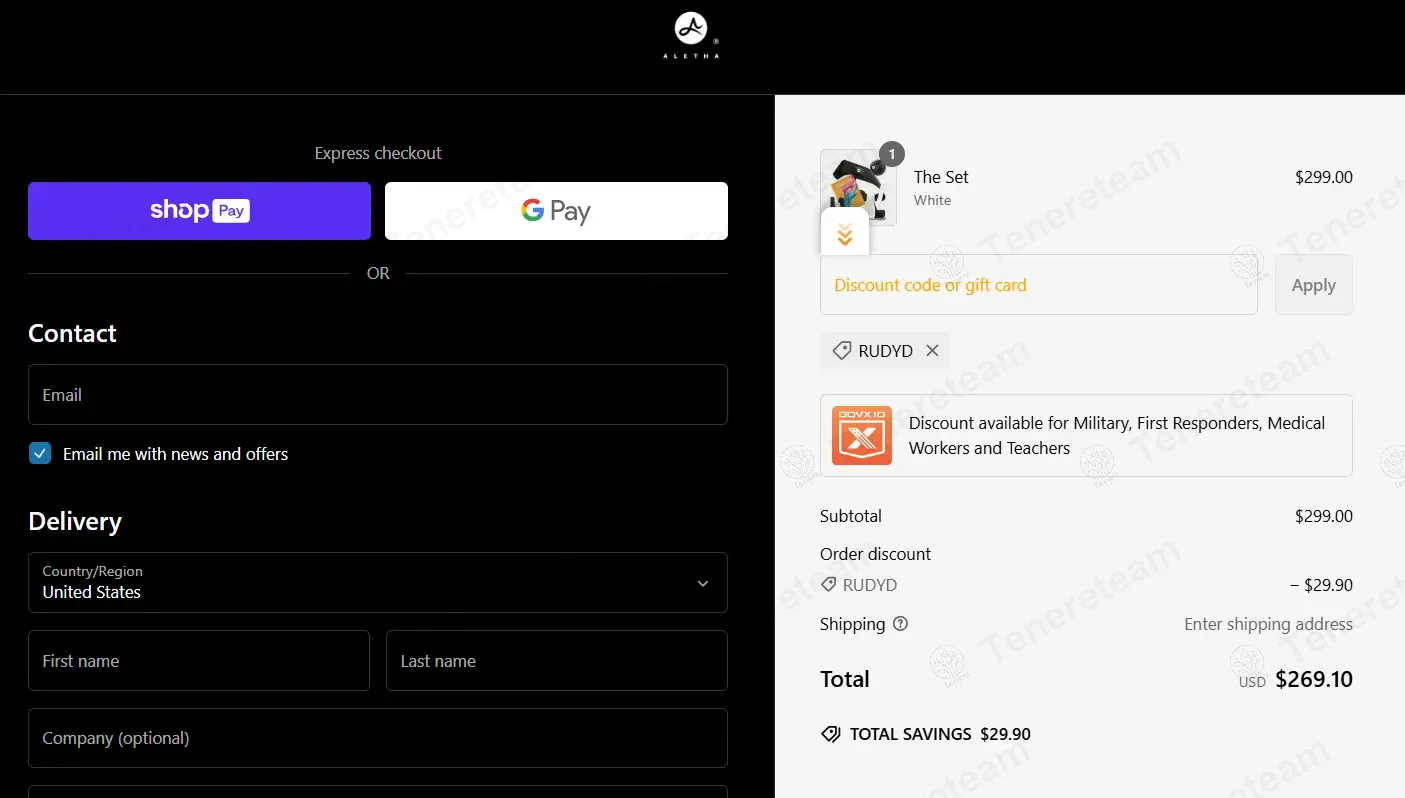Open the Shipping help question mark icon
1405x798 pixels.
(900, 624)
